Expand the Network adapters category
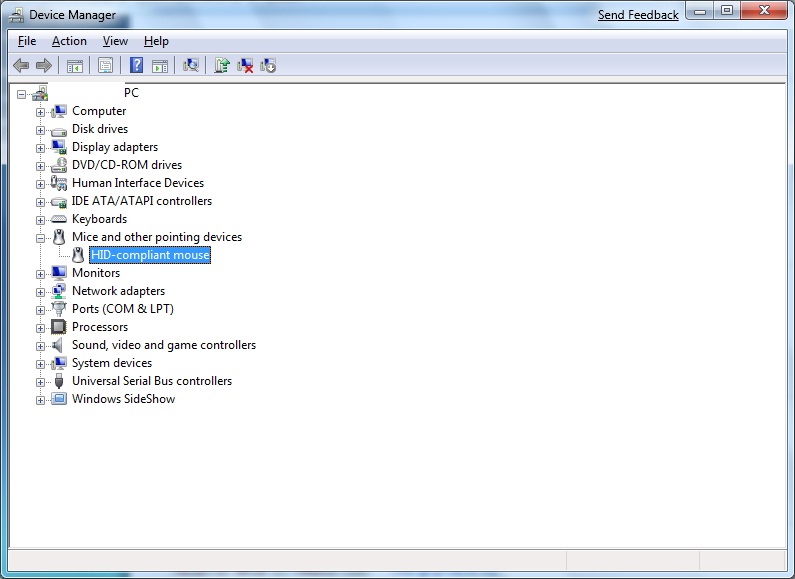The height and width of the screenshot is (579, 795). point(41,291)
